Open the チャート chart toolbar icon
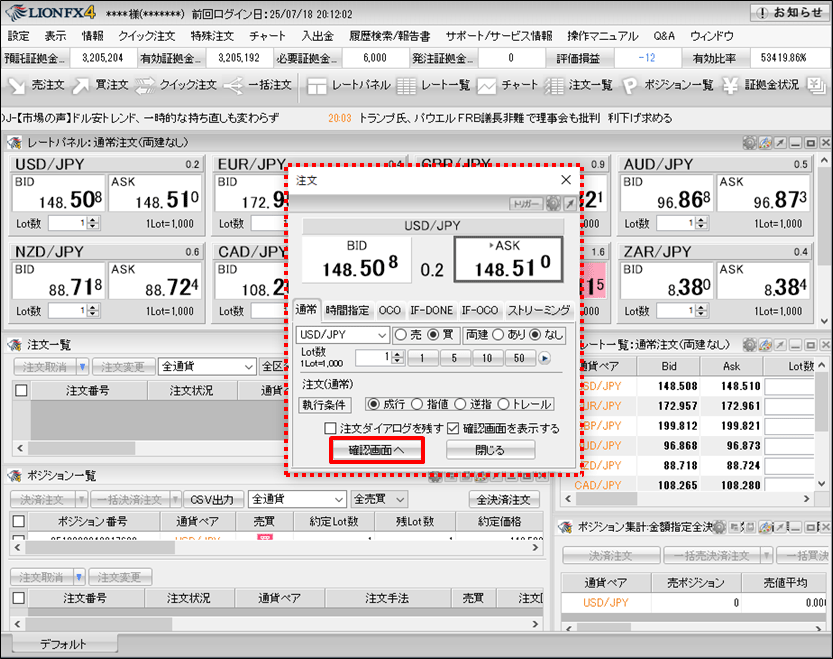 (x=511, y=85)
